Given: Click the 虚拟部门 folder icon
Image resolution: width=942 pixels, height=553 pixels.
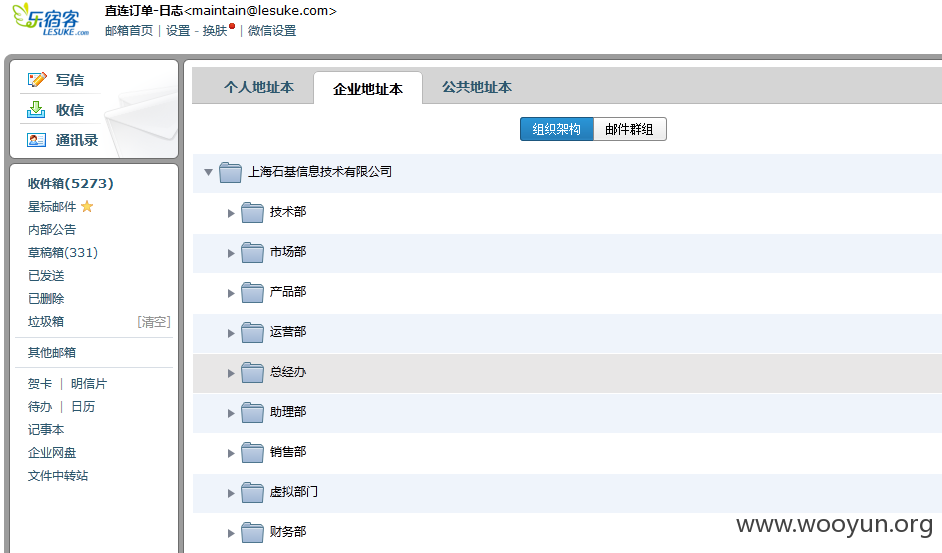Looking at the screenshot, I should pos(252,493).
